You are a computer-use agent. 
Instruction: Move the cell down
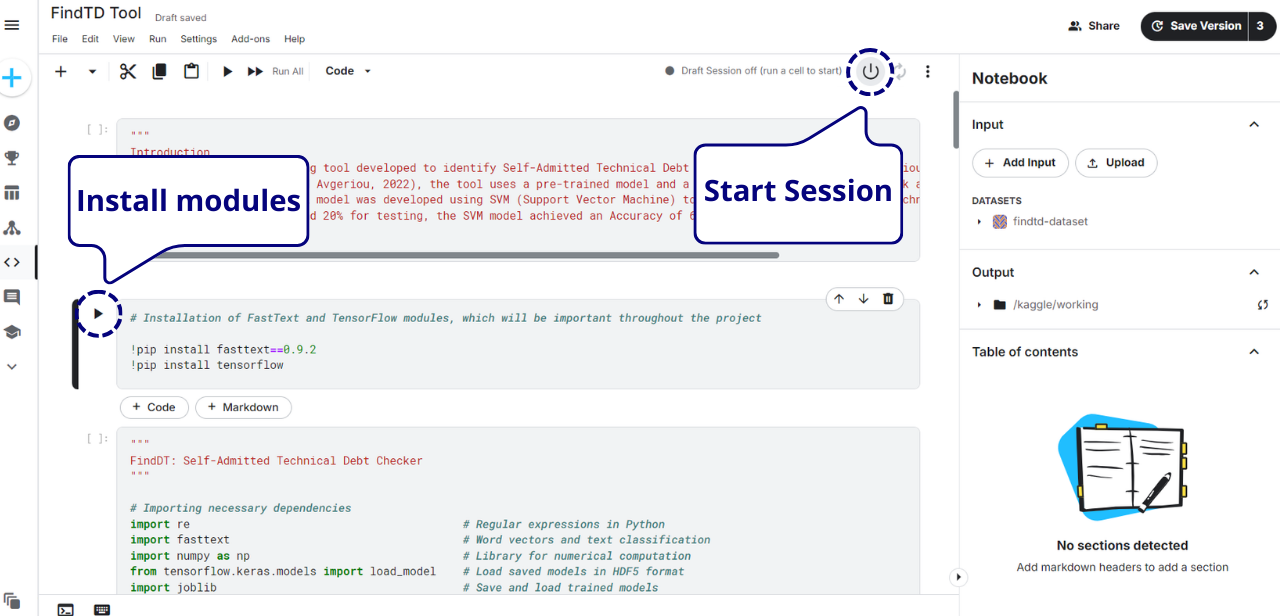point(863,299)
